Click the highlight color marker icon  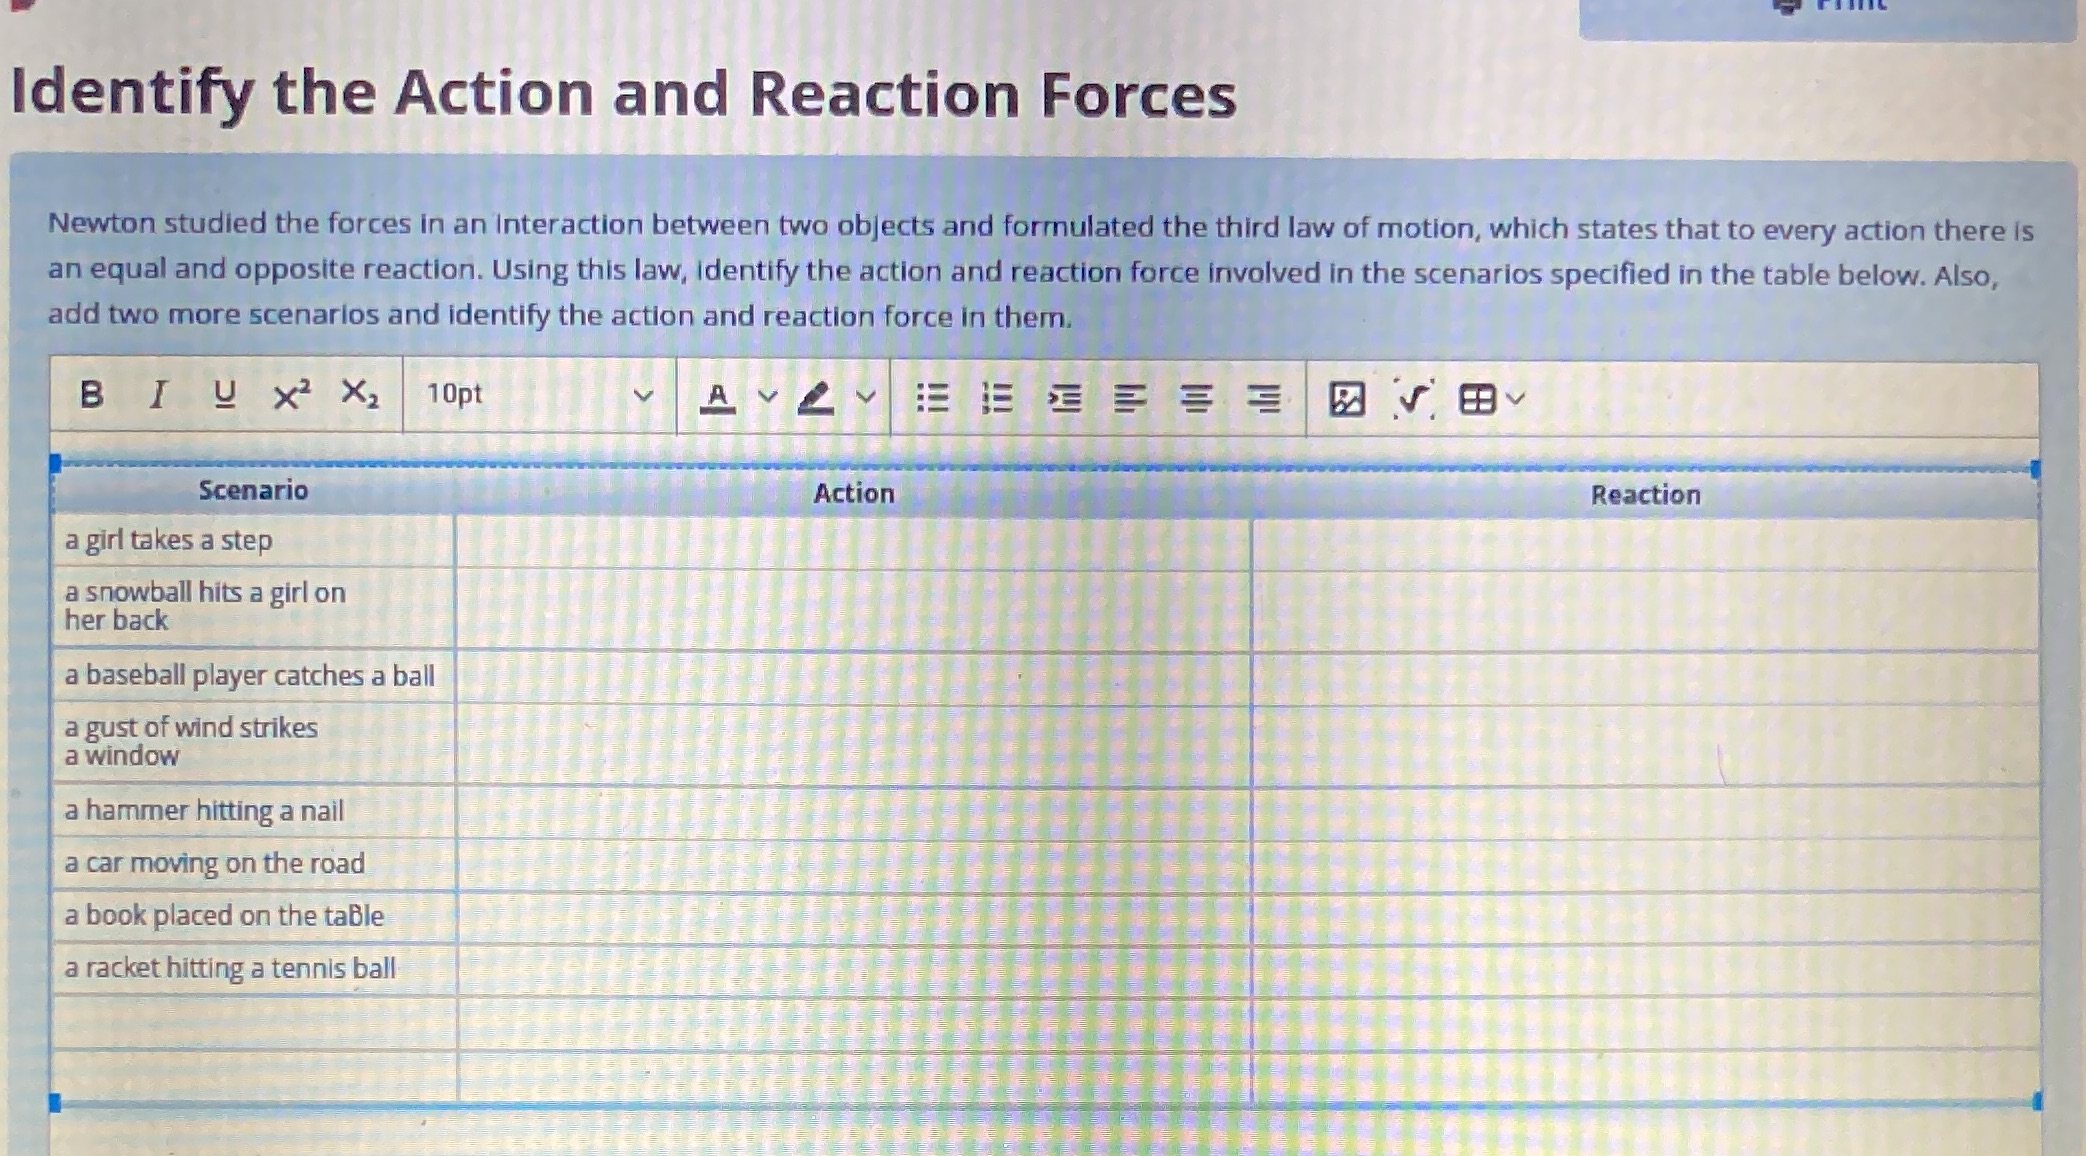[x=815, y=398]
